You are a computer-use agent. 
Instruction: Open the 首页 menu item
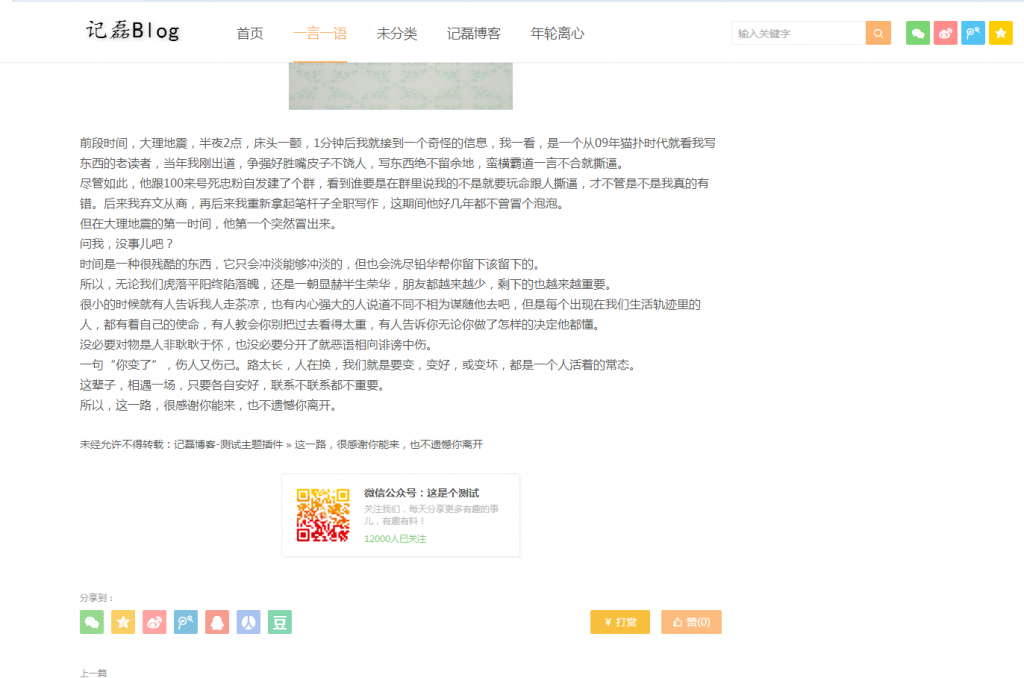[x=249, y=33]
